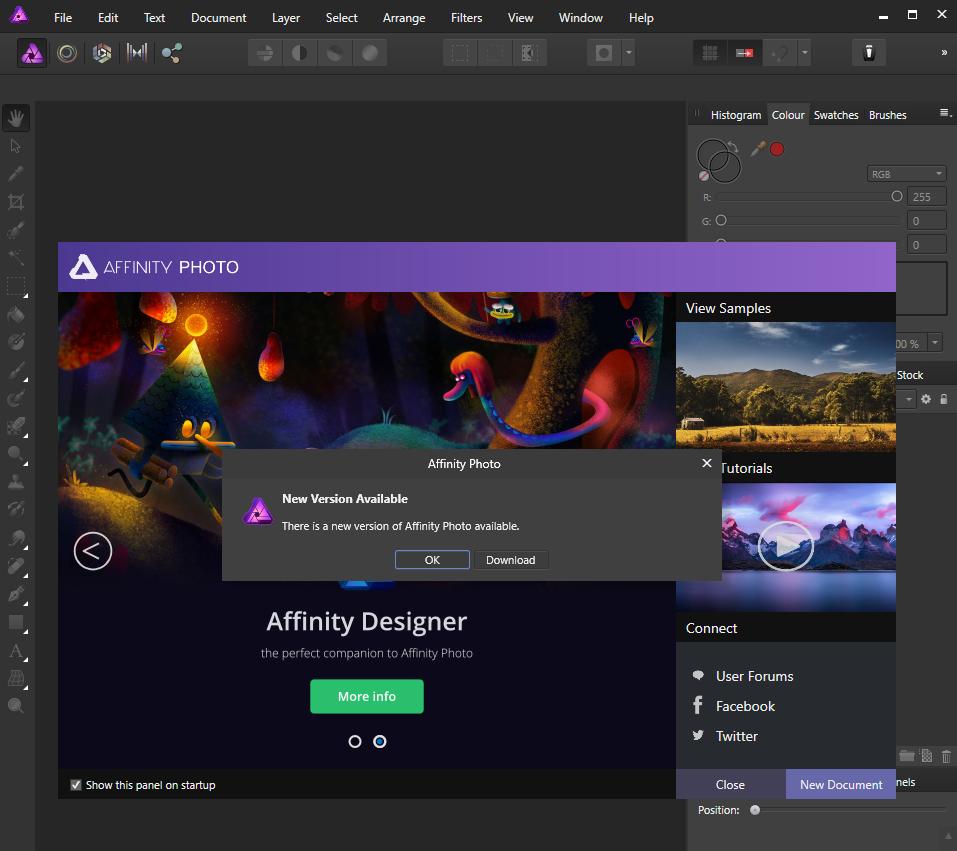957x851 pixels.
Task: Open the User Forums link
Action: click(754, 676)
